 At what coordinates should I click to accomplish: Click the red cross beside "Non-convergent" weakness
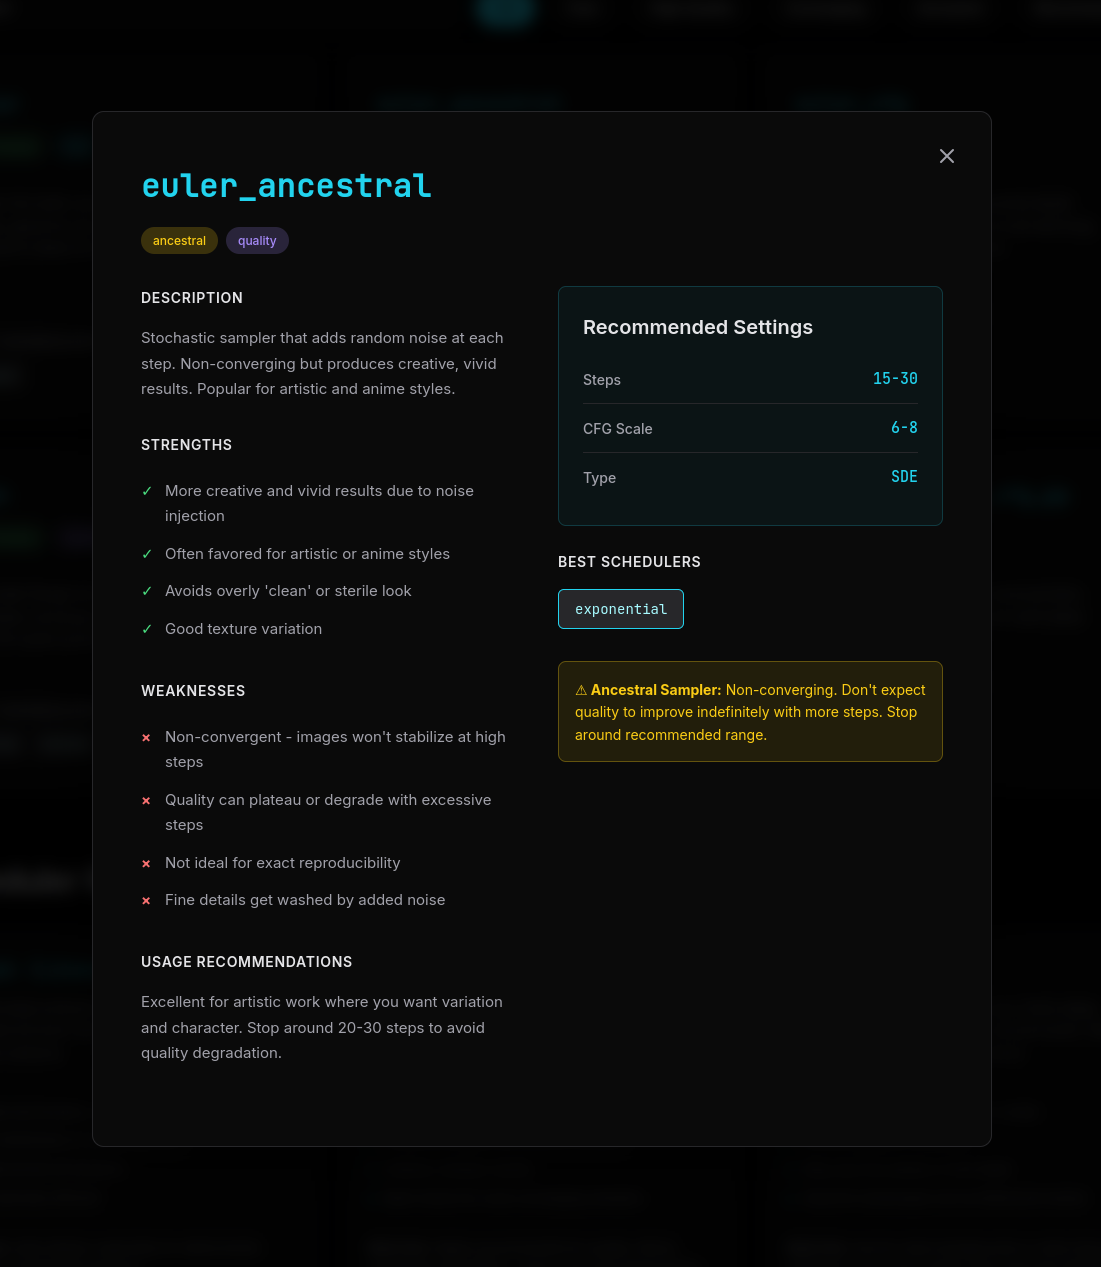click(x=146, y=737)
